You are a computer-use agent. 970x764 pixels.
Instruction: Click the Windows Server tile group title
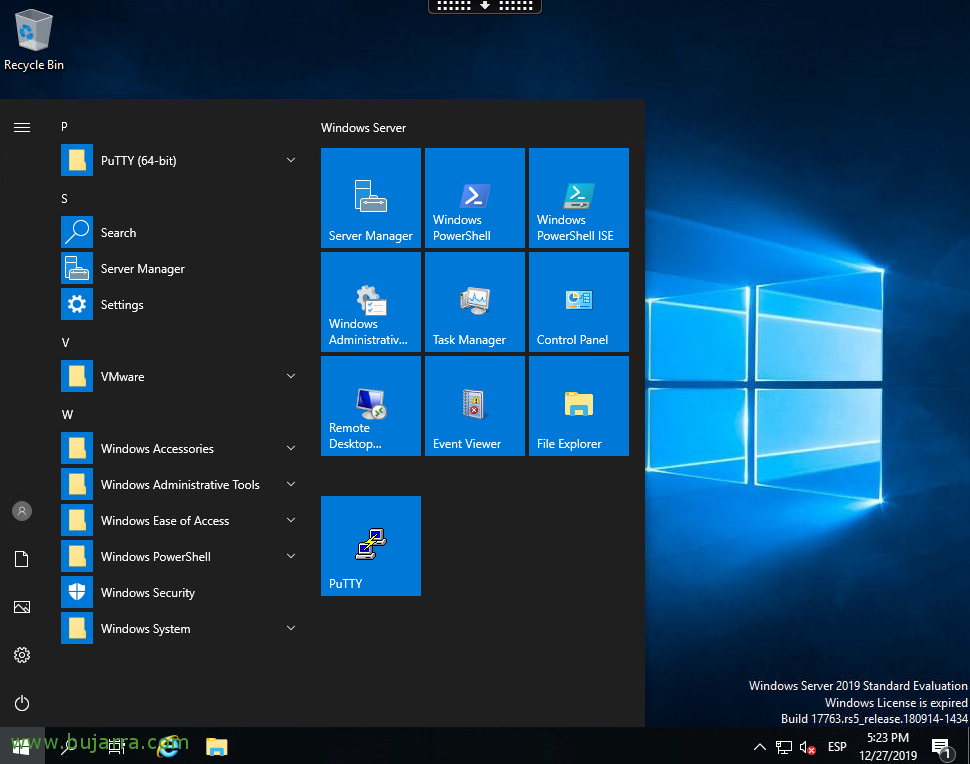pos(363,127)
